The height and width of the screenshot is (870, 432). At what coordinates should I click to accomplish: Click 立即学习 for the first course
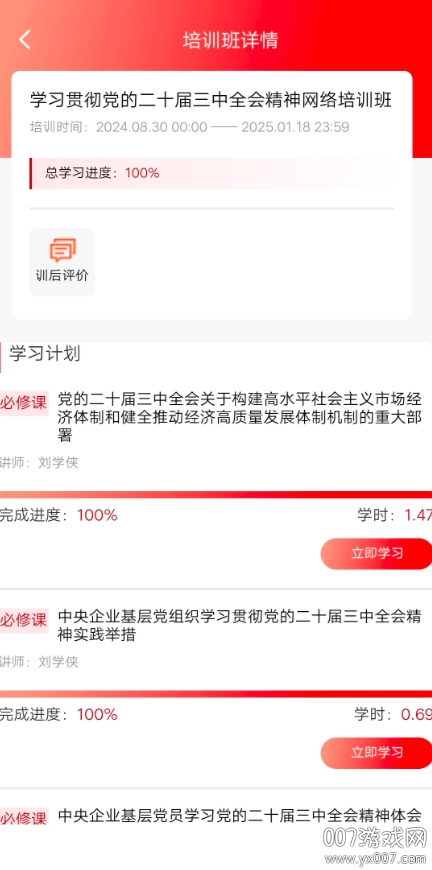coord(377,553)
